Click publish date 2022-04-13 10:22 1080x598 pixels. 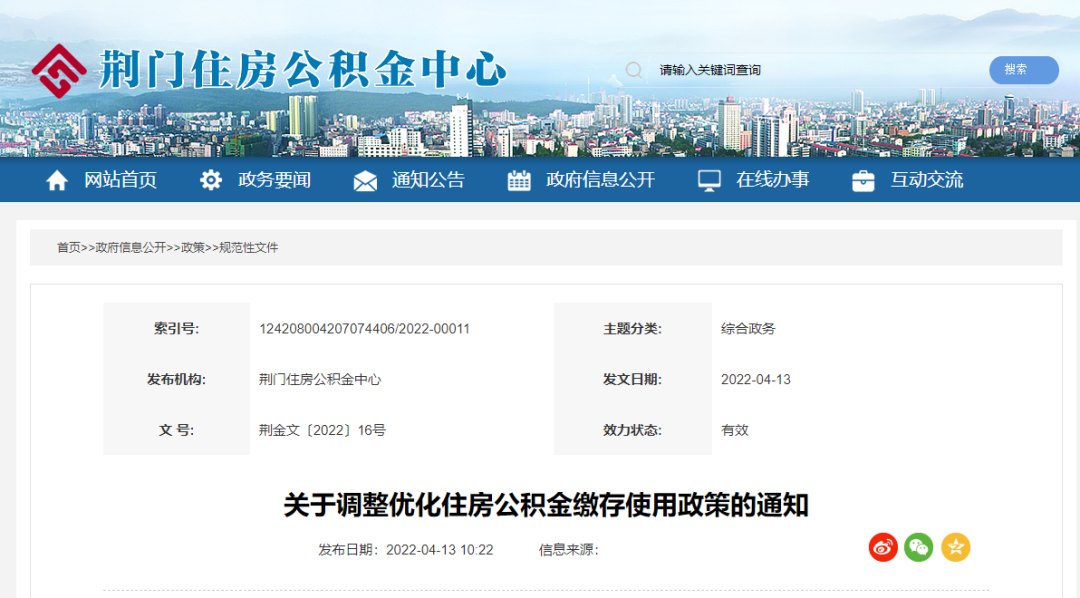click(439, 550)
